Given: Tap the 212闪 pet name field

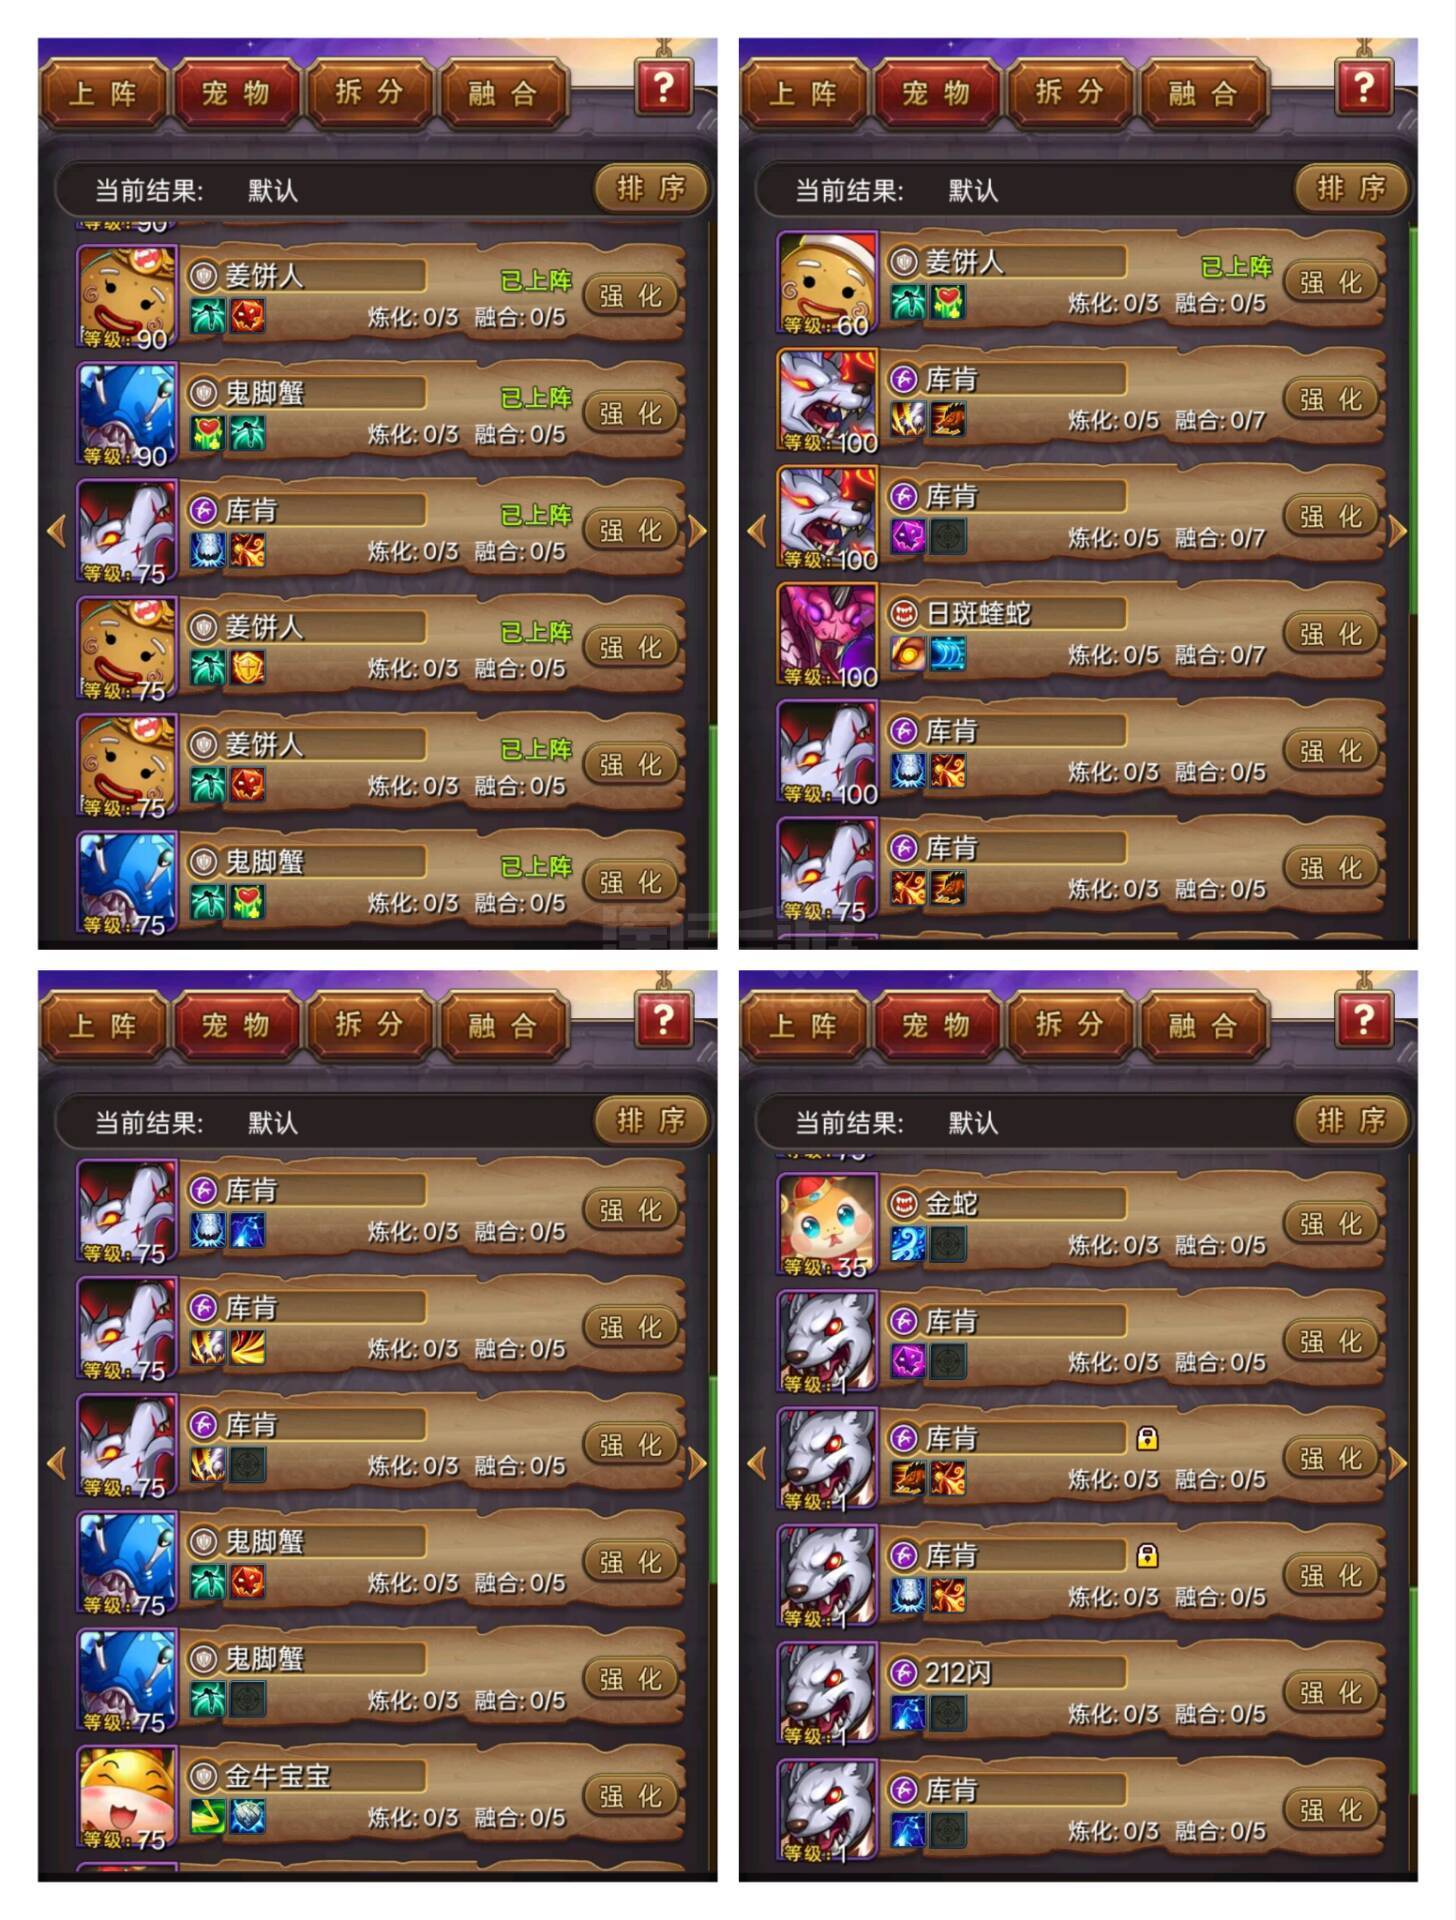Looking at the screenshot, I should [1006, 1672].
